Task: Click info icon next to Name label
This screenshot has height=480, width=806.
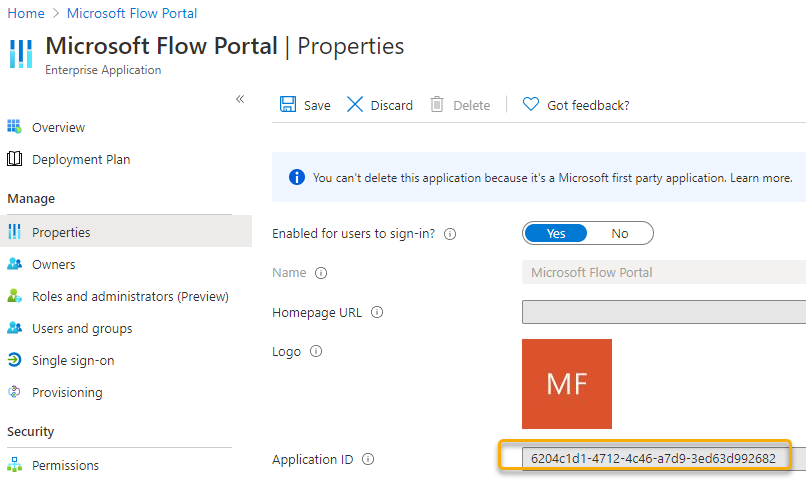Action: (321, 273)
